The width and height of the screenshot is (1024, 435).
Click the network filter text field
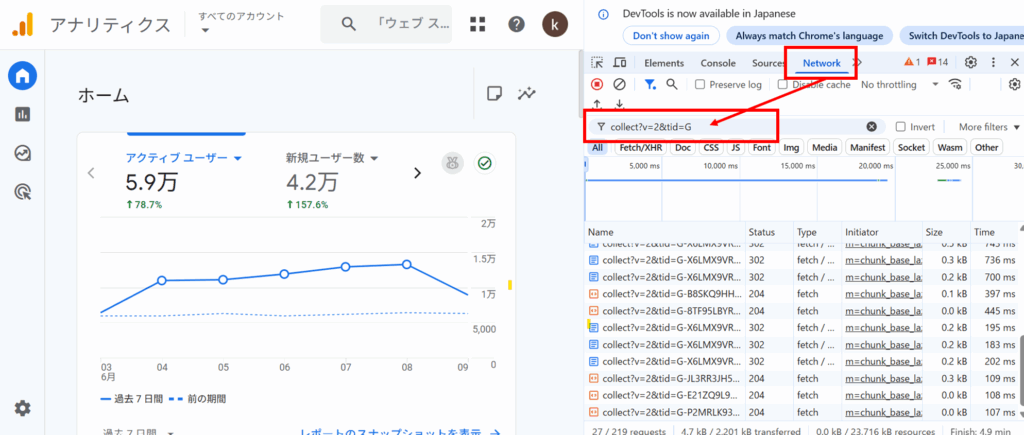[737, 127]
